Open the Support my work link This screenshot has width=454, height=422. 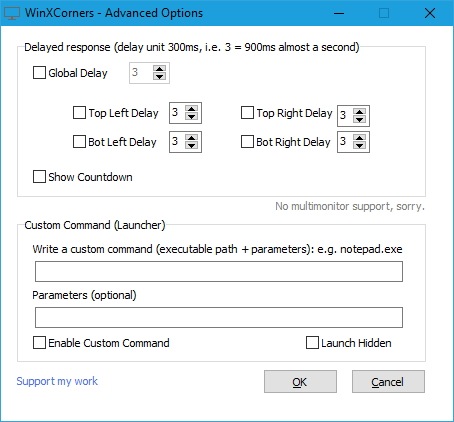(57, 381)
